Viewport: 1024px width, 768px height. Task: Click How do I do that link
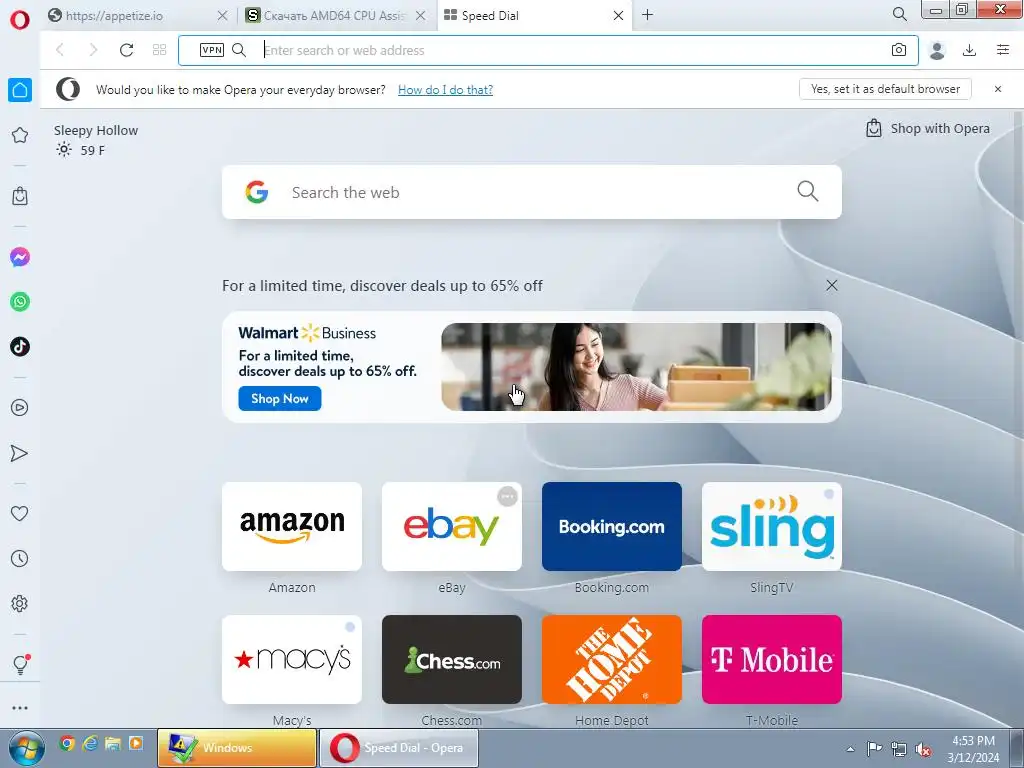tap(445, 89)
